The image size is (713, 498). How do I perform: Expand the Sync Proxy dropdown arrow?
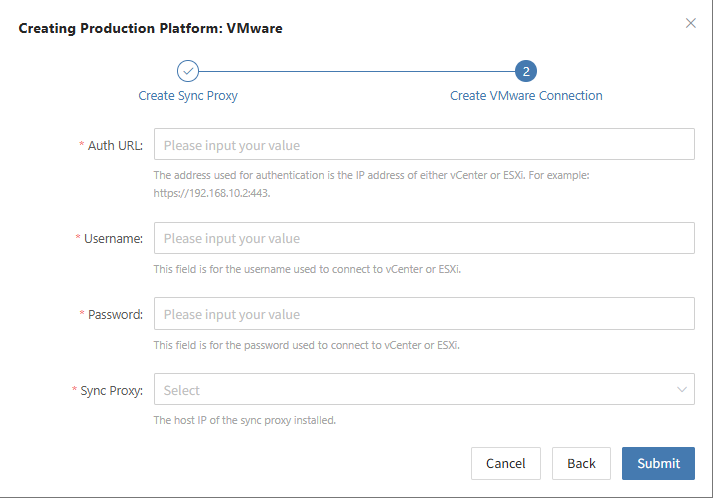pos(682,389)
